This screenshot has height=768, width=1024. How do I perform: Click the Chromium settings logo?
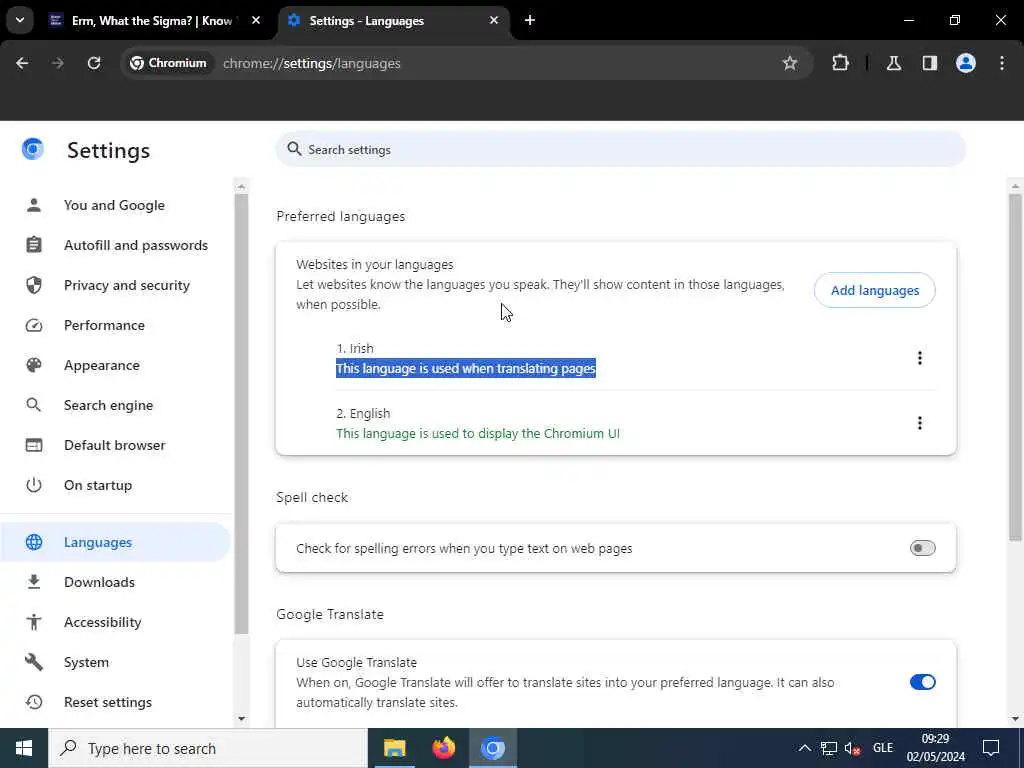coord(33,150)
